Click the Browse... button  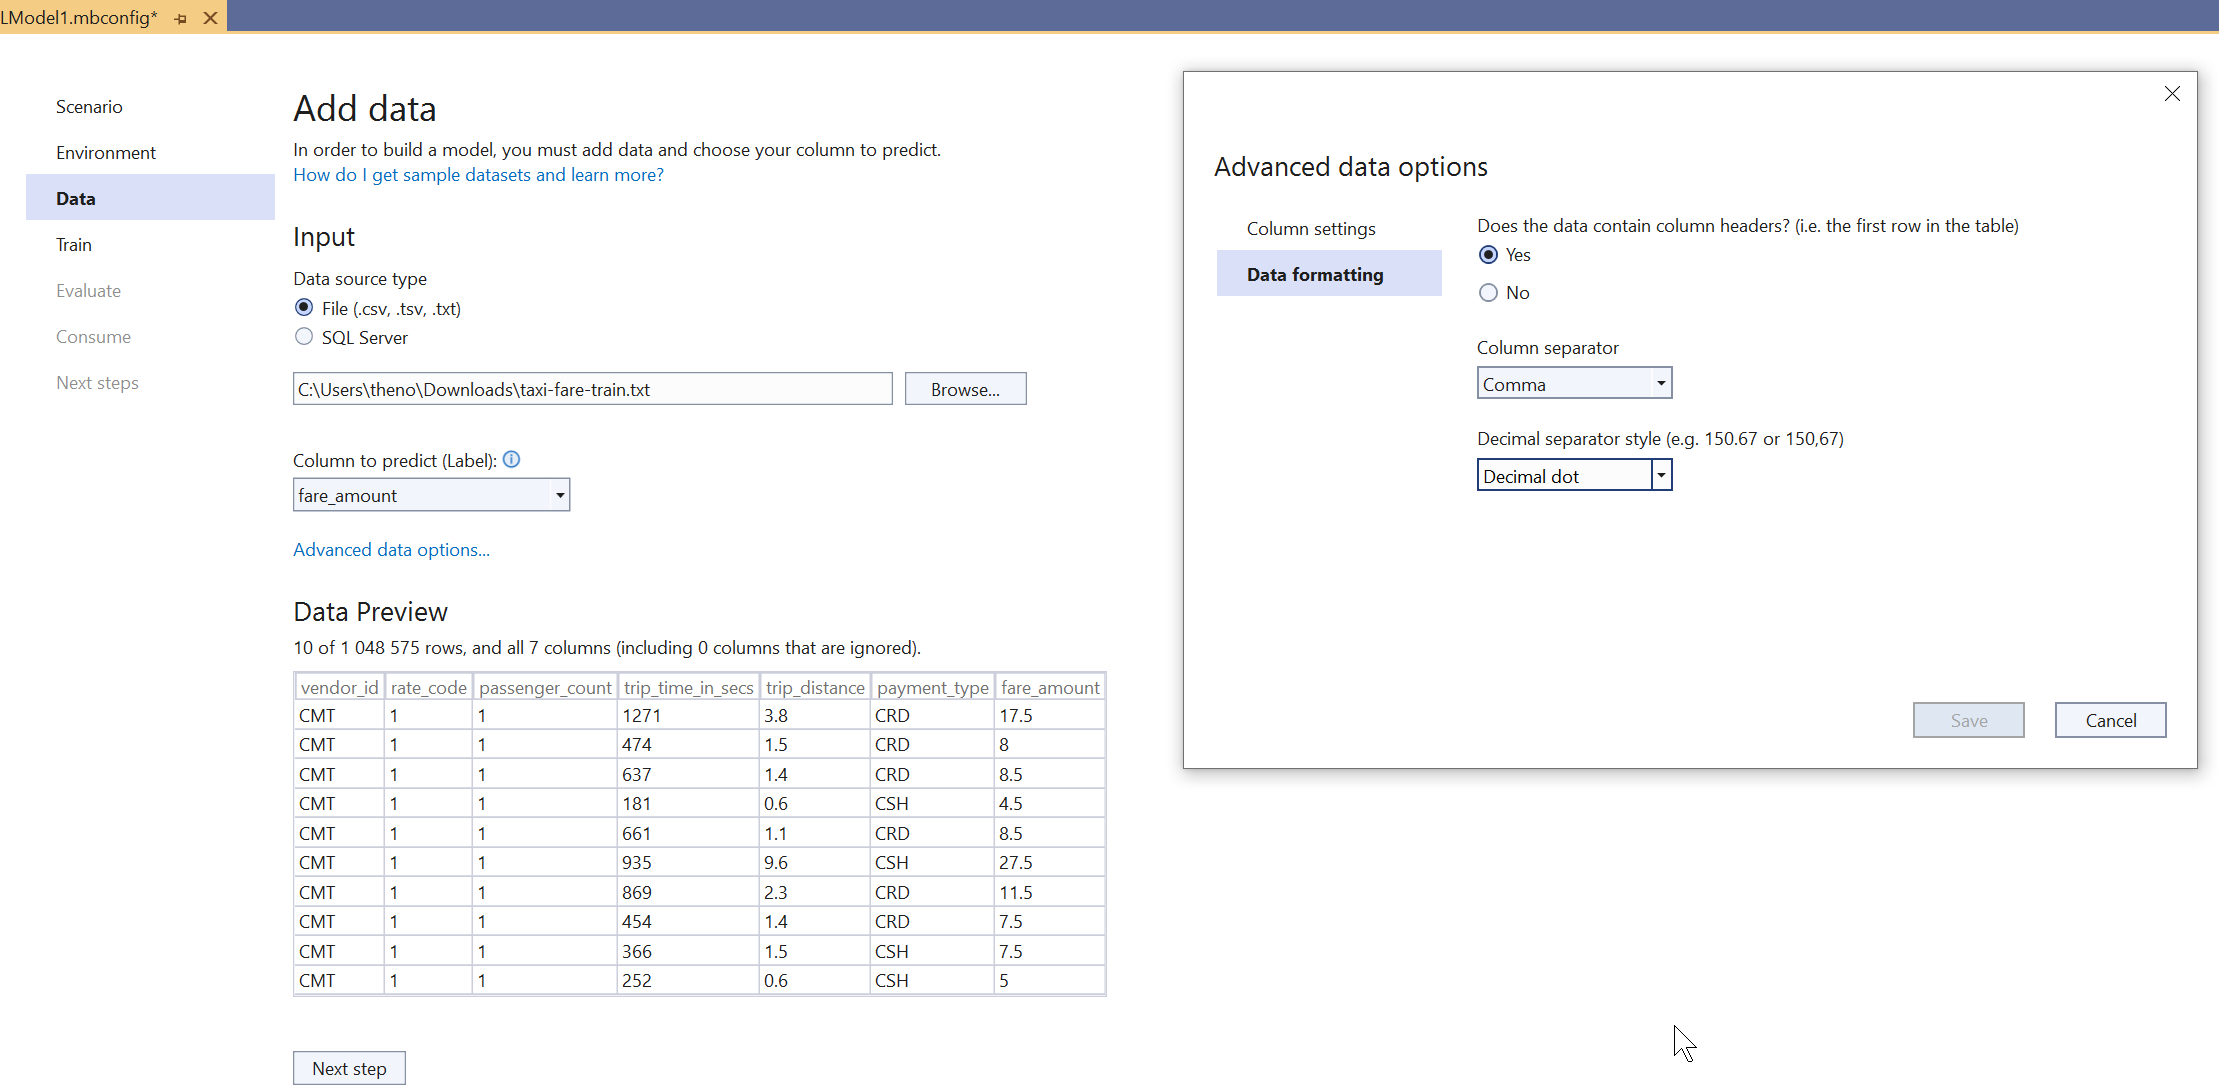pyautogui.click(x=964, y=389)
